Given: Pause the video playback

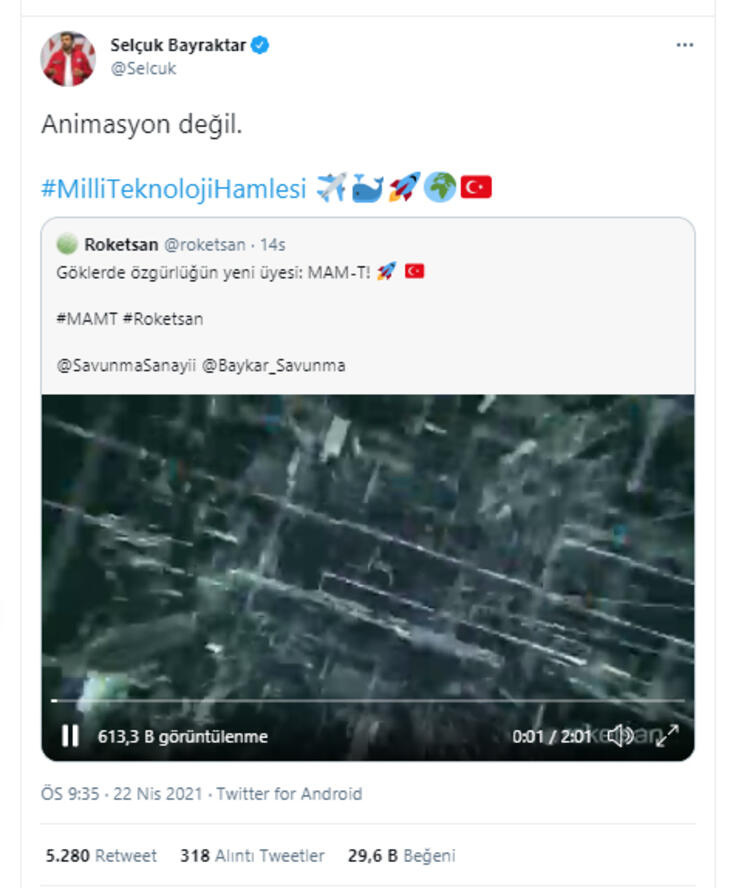Looking at the screenshot, I should 70,736.
